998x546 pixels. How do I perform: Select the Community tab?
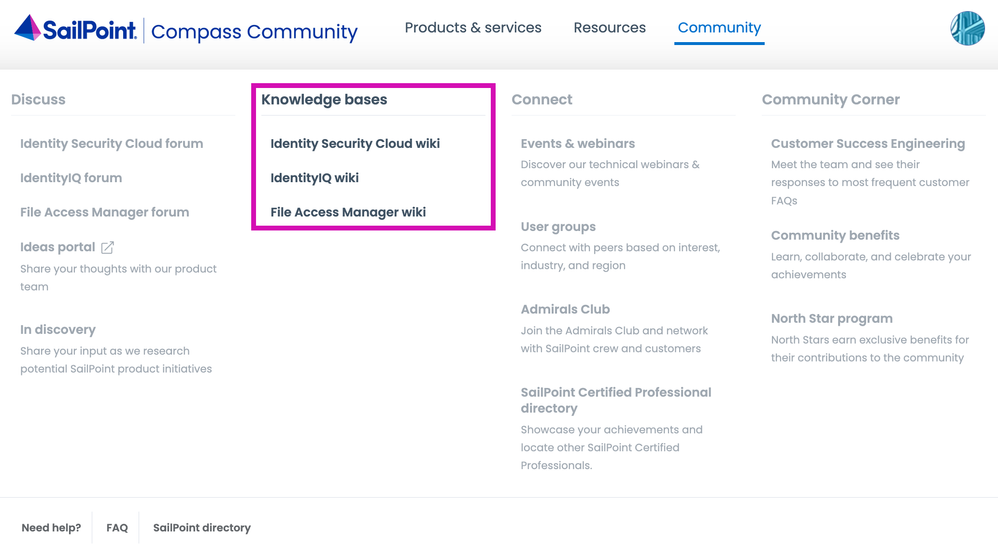click(719, 28)
